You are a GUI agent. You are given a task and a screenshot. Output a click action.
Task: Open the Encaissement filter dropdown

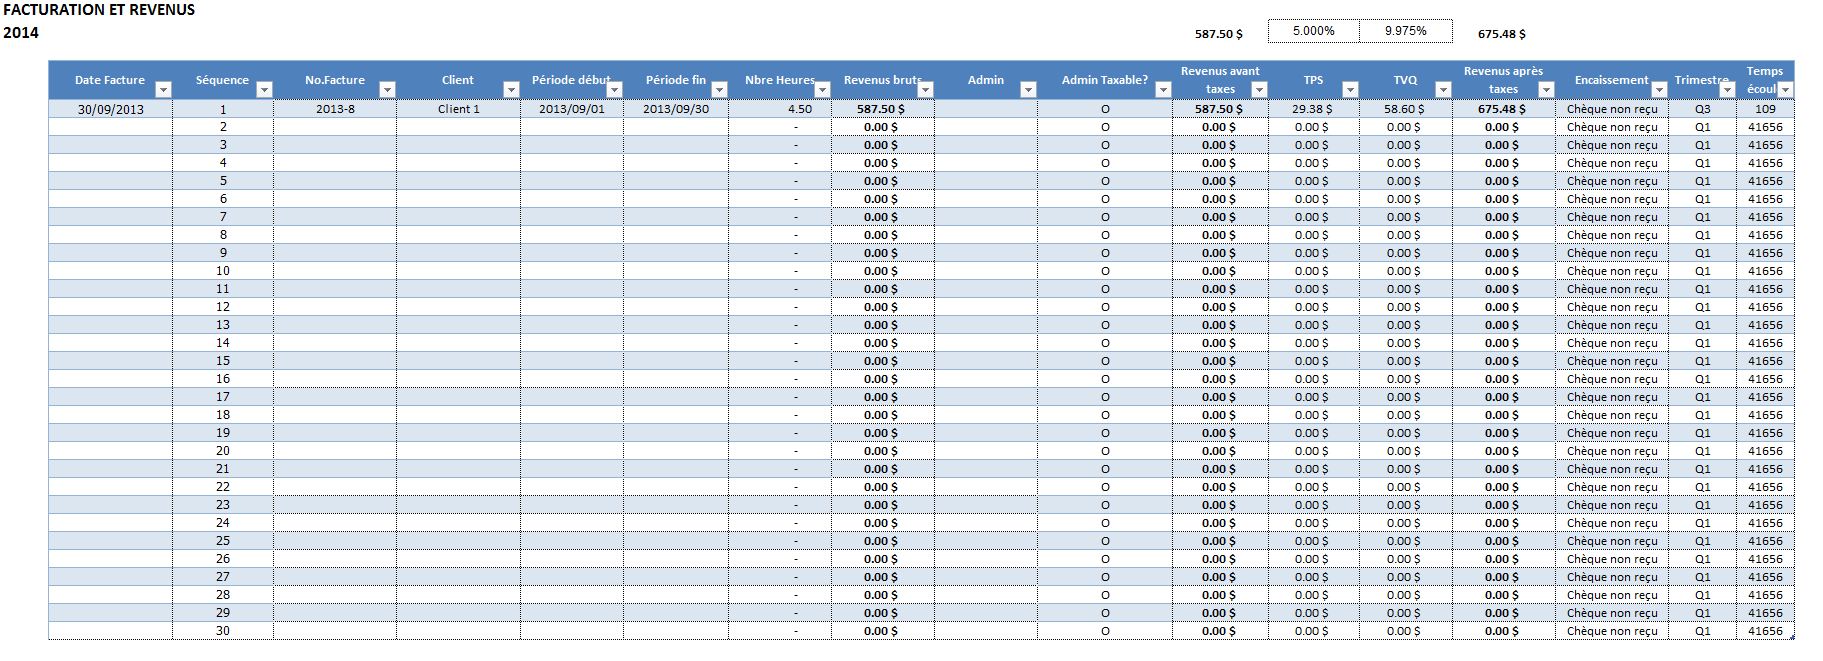click(1659, 90)
